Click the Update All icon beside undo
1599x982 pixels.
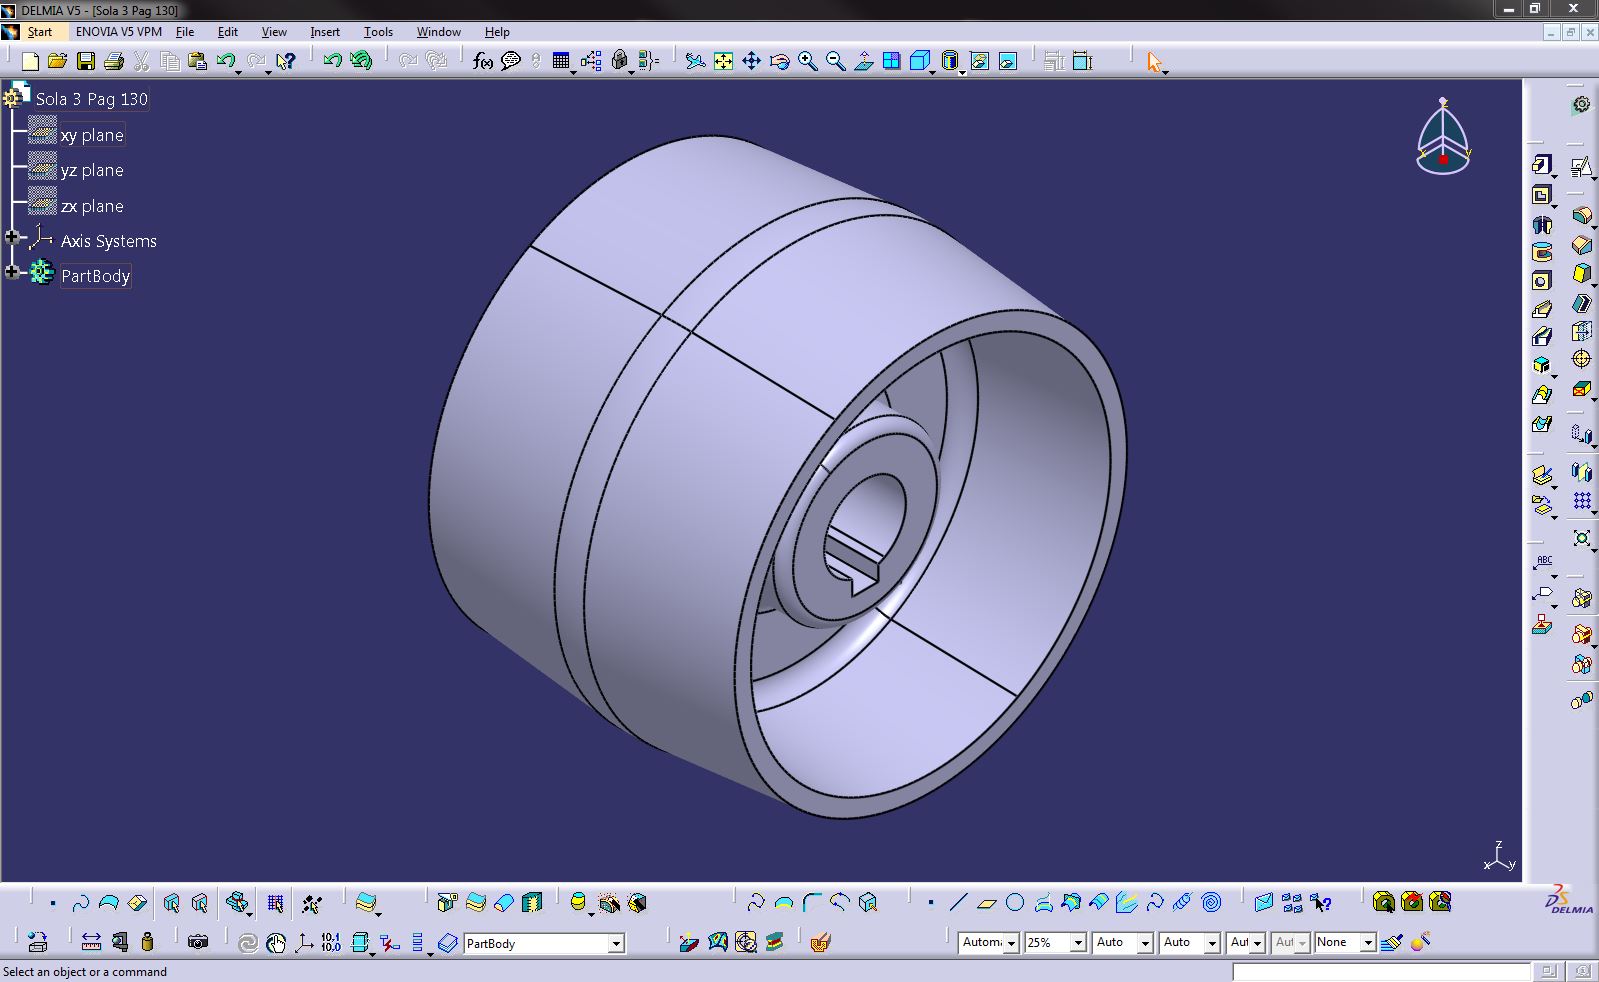pyautogui.click(x=360, y=61)
